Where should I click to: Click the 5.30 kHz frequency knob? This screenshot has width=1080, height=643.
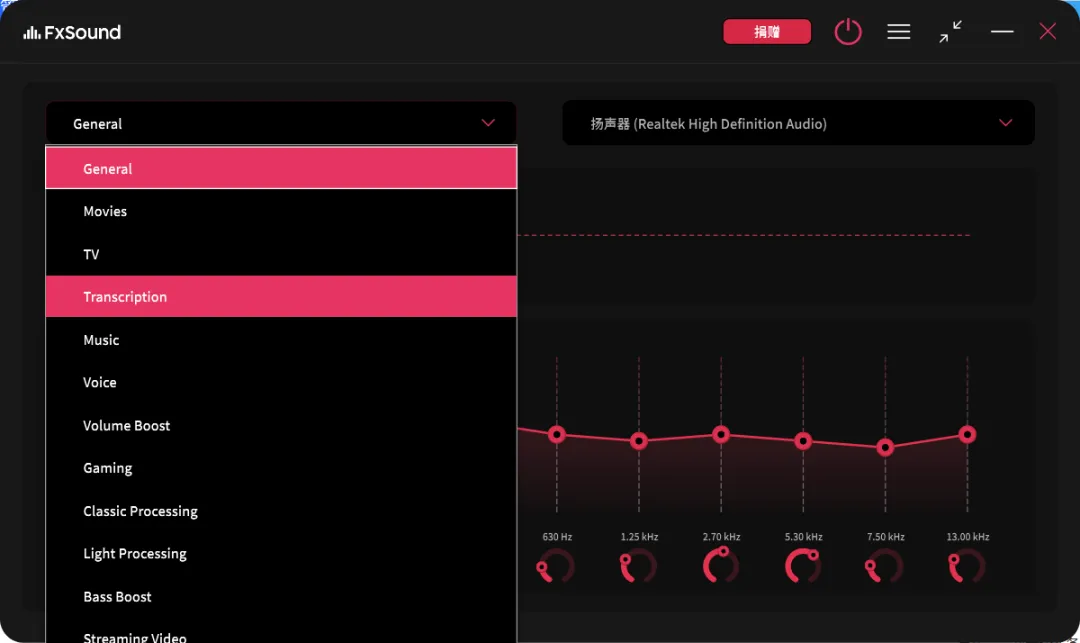click(803, 566)
